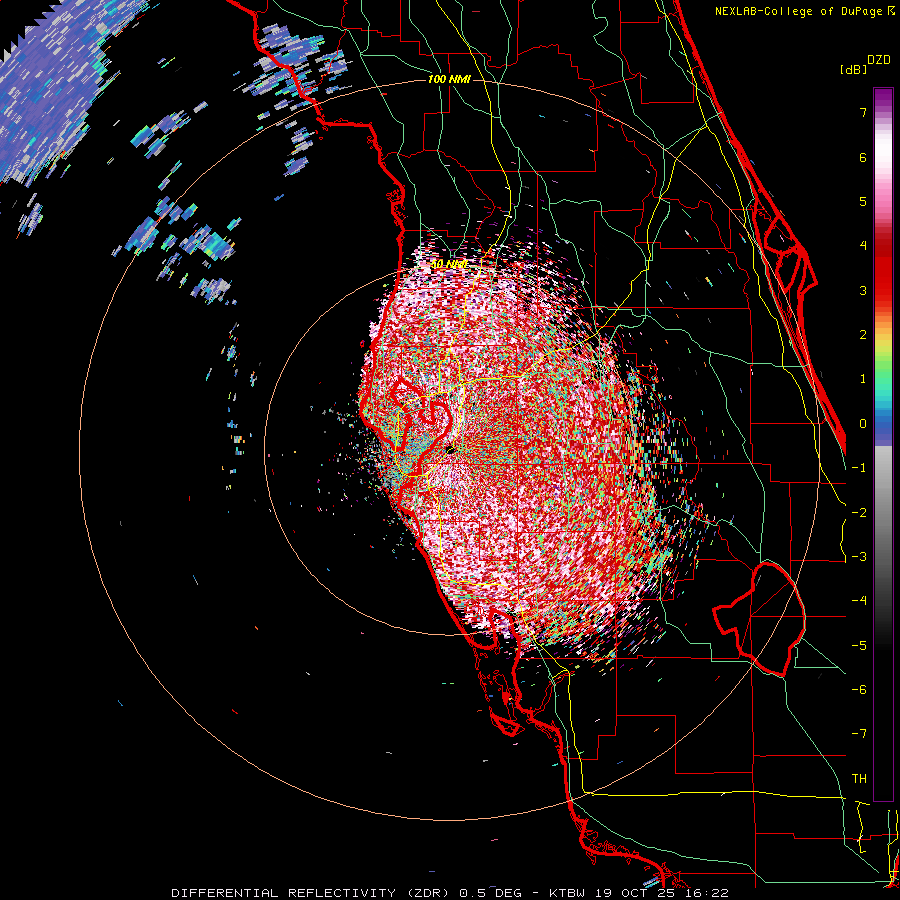Click the -3 dB scale value

point(859,557)
